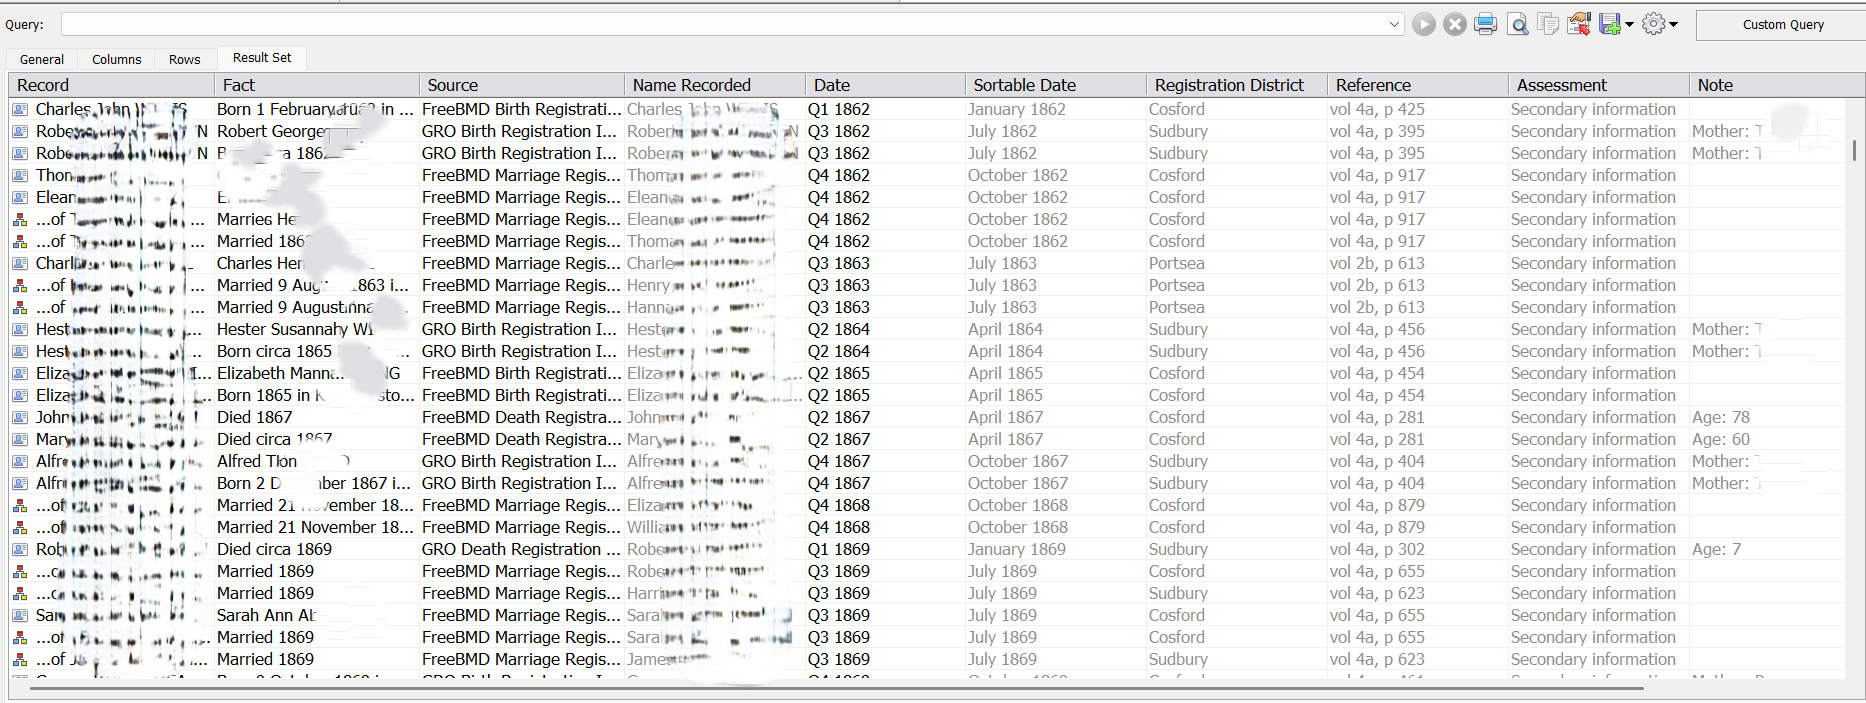
Task: Stop the query with the X icon
Action: click(x=1455, y=24)
